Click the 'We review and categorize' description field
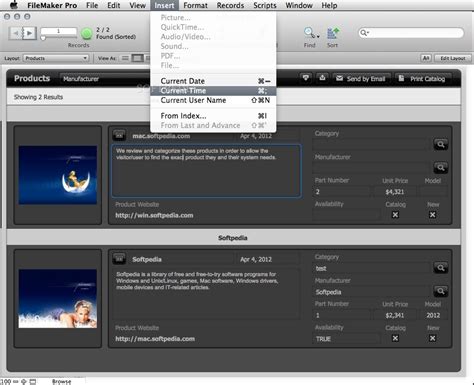Screen dimensions: 474x385 coord(206,171)
